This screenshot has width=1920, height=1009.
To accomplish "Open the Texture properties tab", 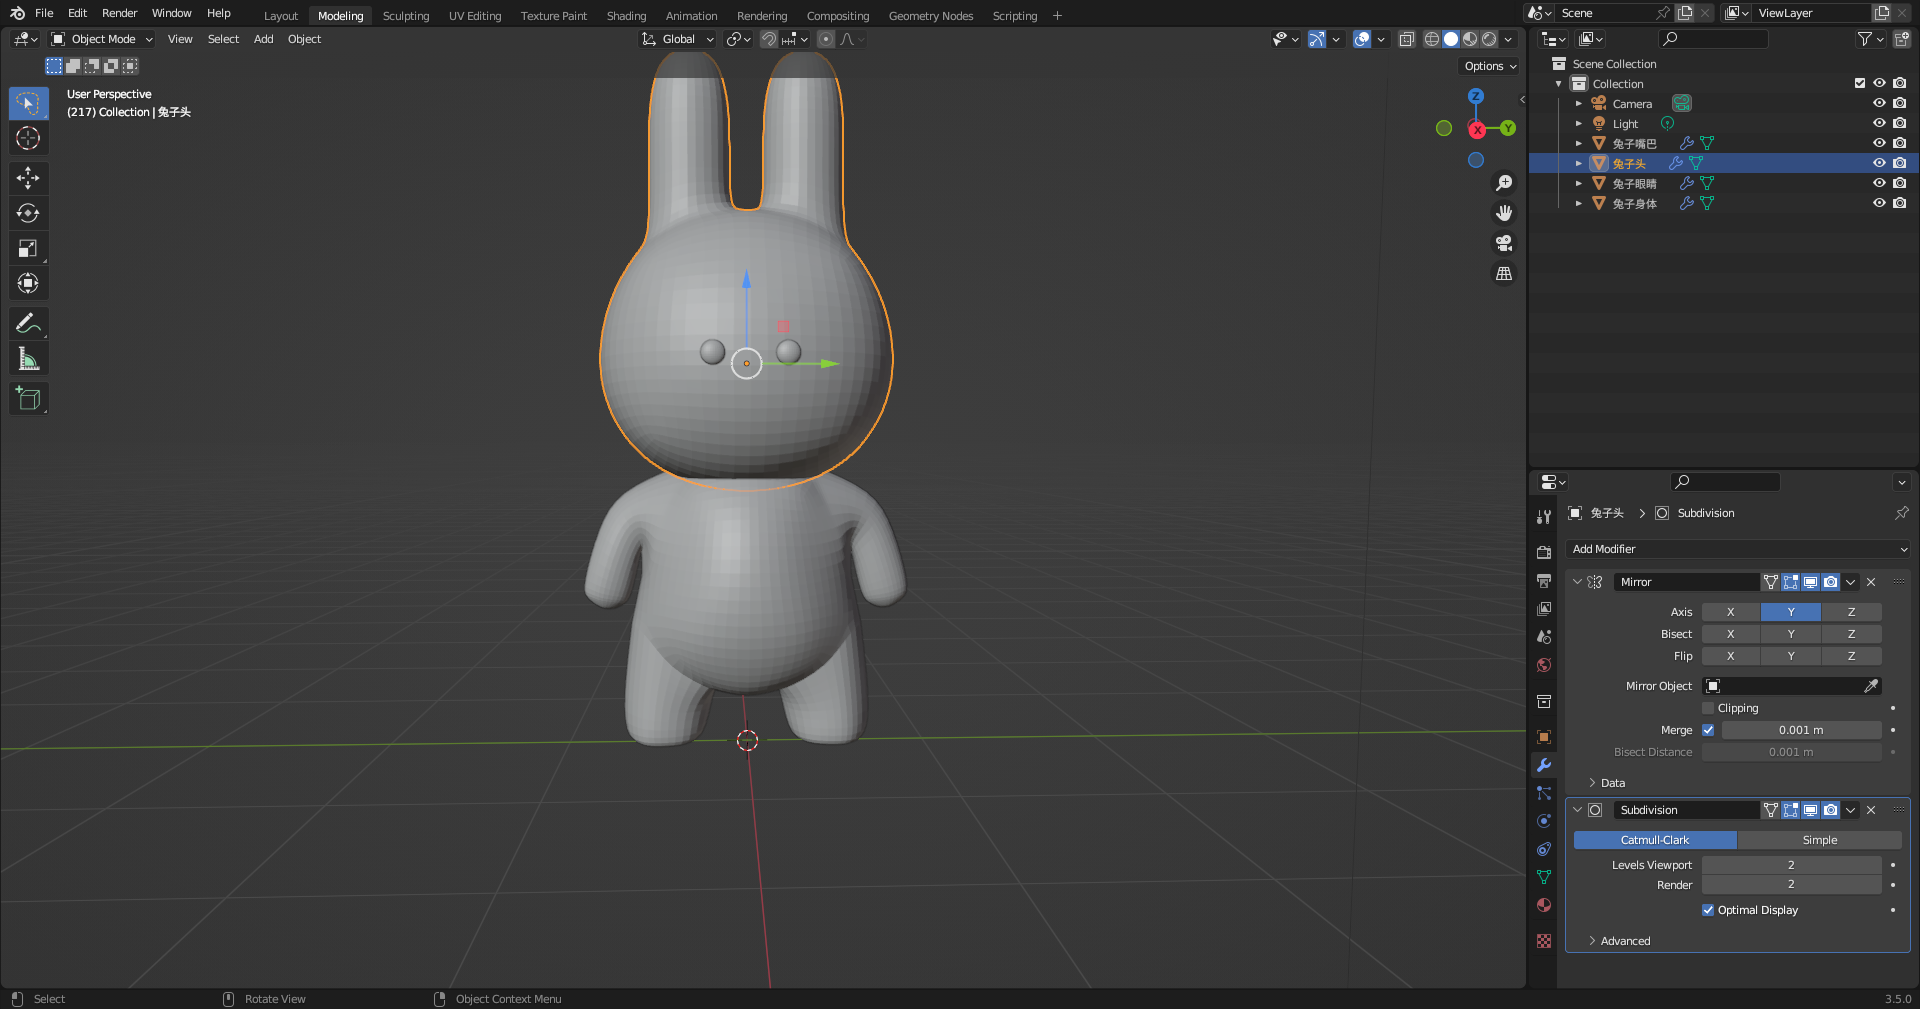I will tap(1544, 941).
